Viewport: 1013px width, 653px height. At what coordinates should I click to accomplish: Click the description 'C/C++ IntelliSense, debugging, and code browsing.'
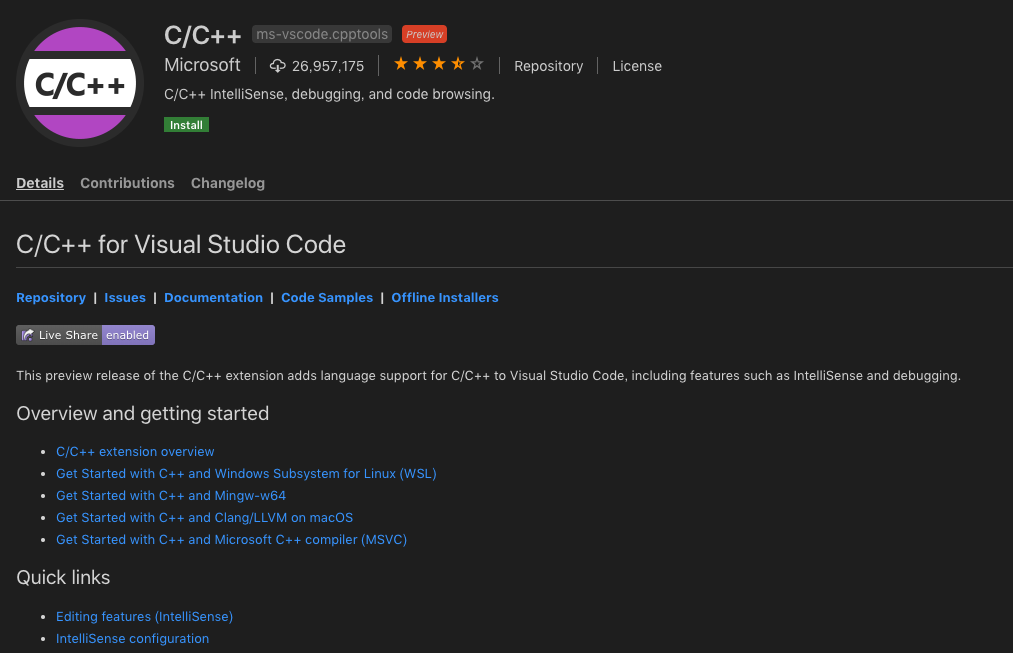(x=329, y=94)
